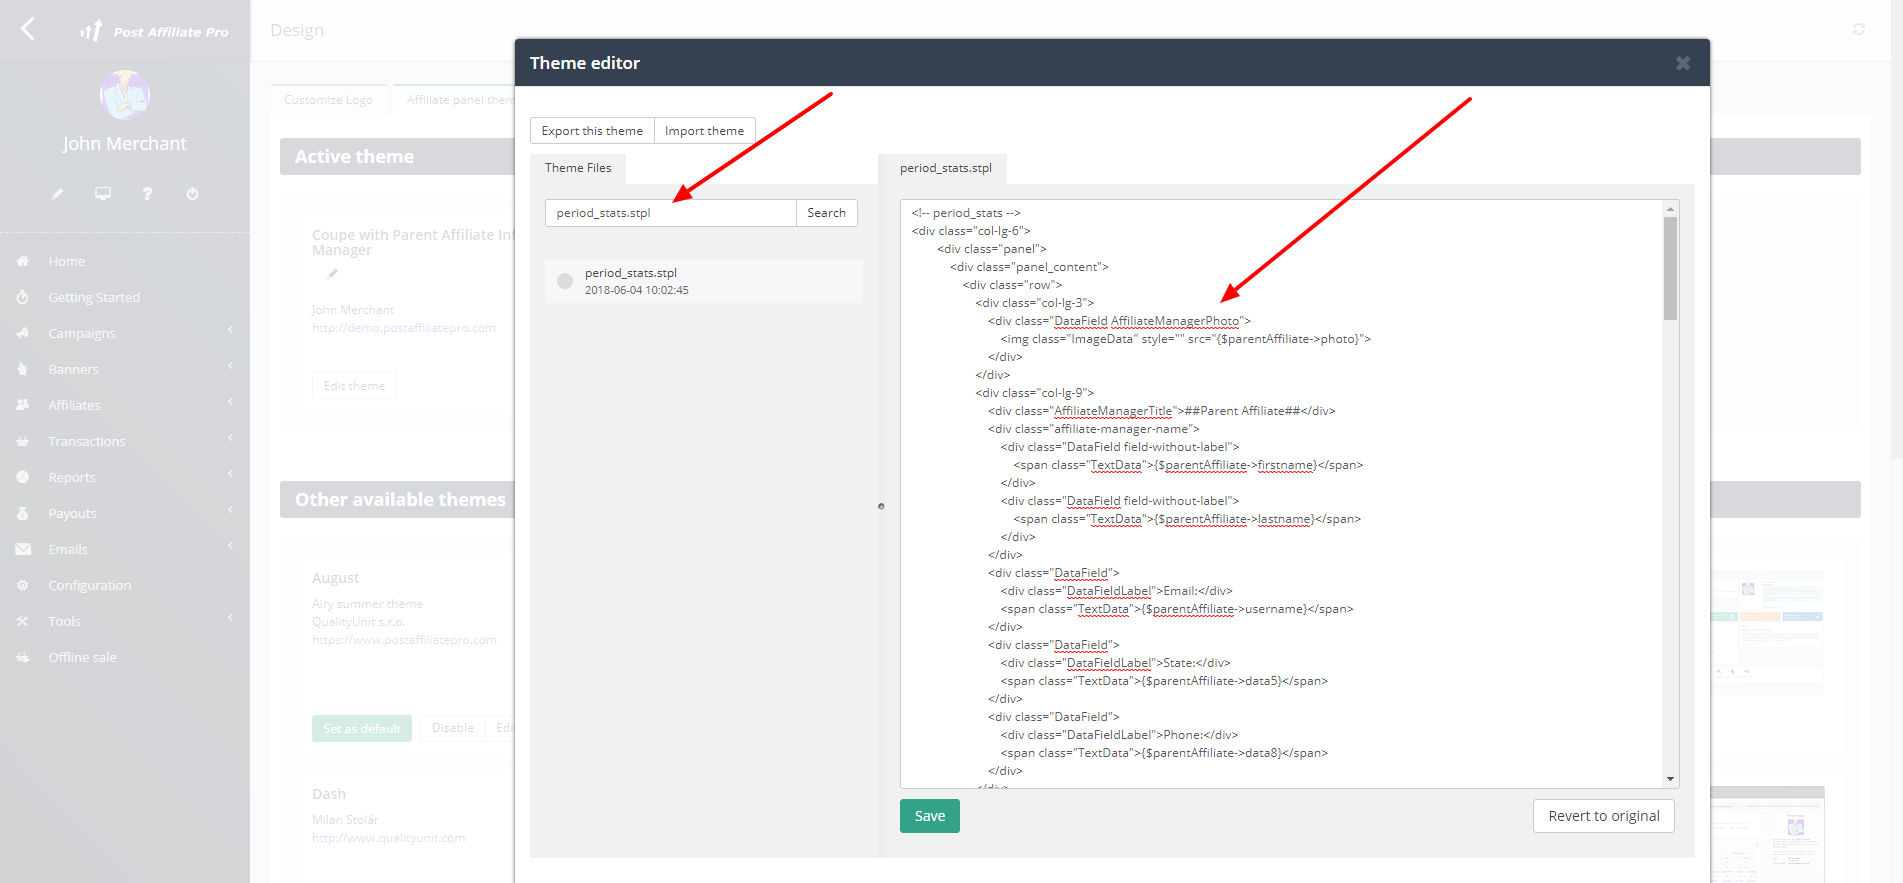Select the circle beside period_stats.stpl file

pos(565,281)
